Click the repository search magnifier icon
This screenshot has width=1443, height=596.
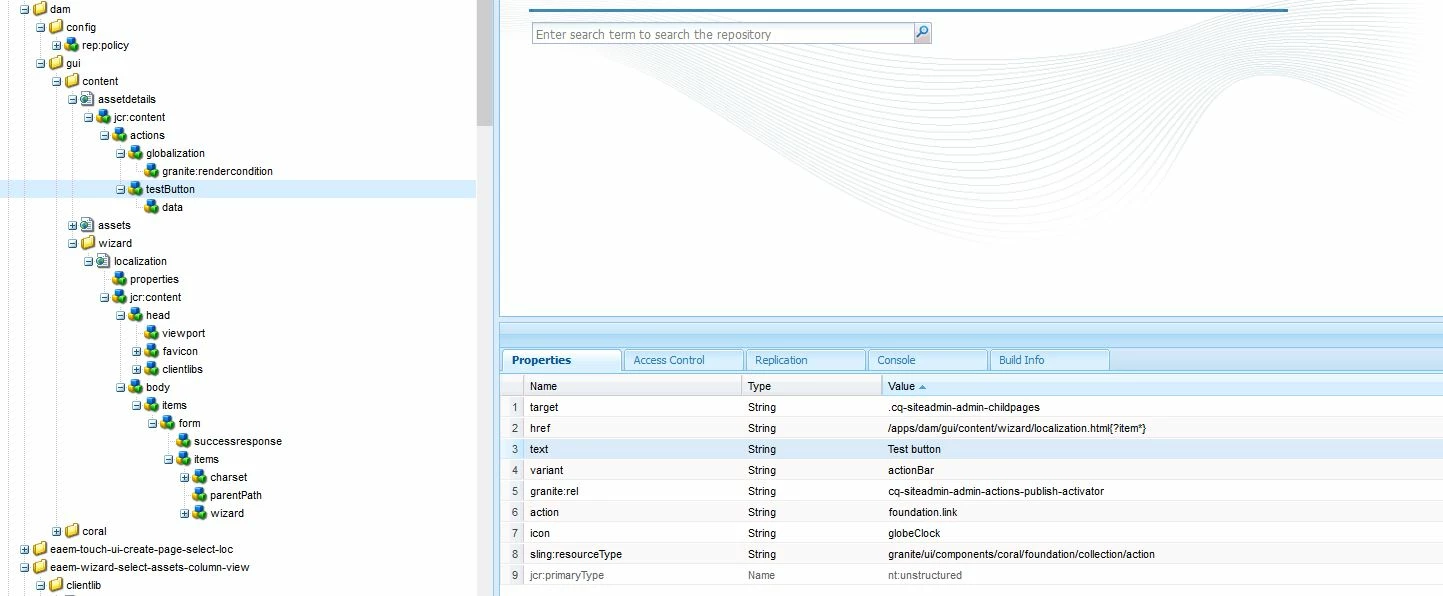pyautogui.click(x=922, y=33)
